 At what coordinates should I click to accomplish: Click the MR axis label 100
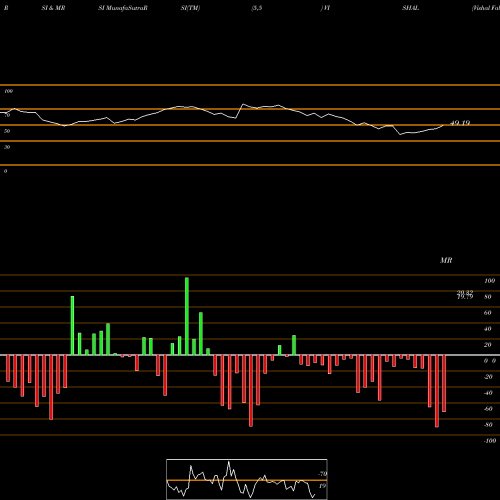[x=490, y=281]
